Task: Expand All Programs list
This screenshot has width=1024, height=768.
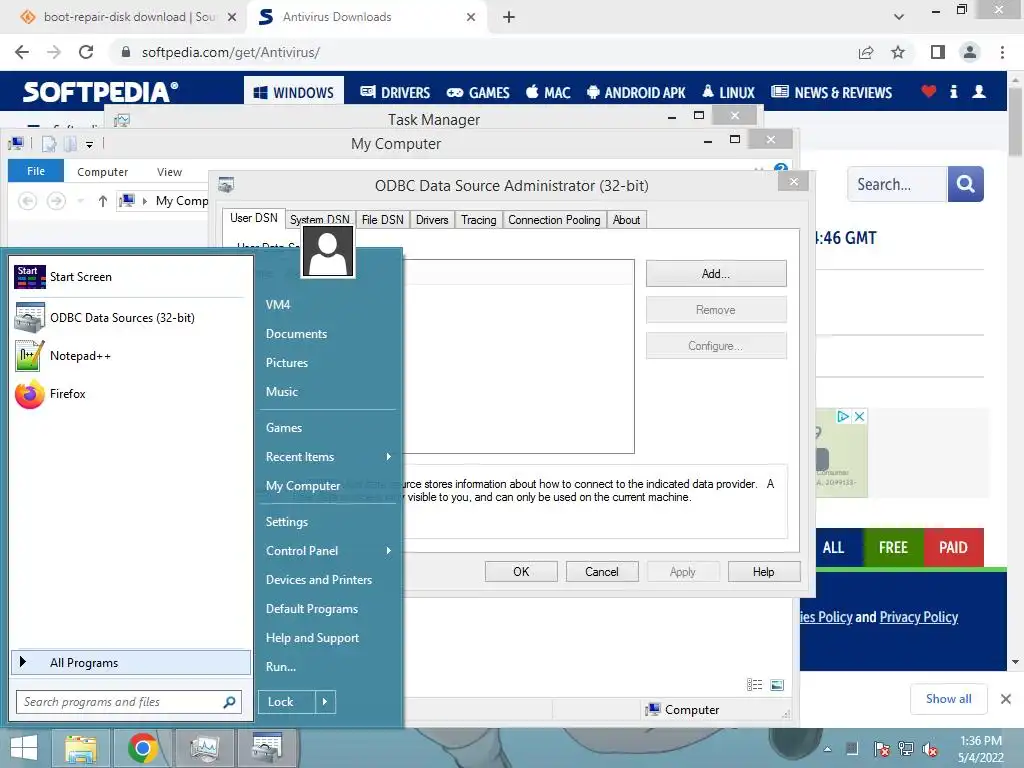Action: coord(131,662)
